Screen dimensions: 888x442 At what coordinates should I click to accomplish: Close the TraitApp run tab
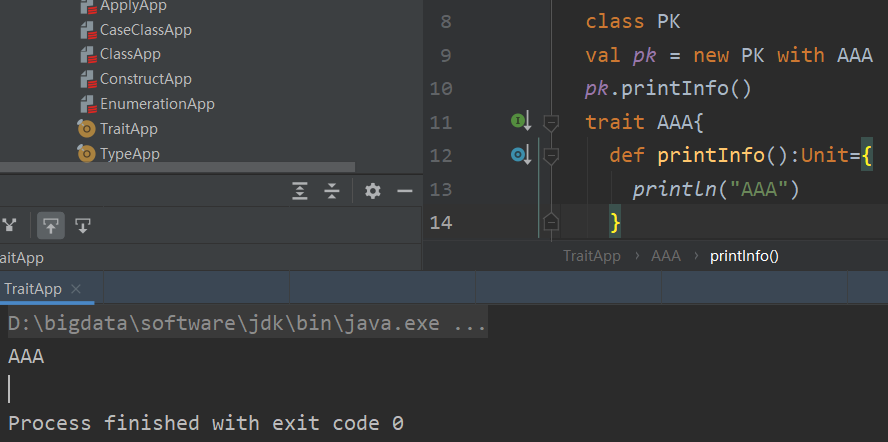coord(75,289)
